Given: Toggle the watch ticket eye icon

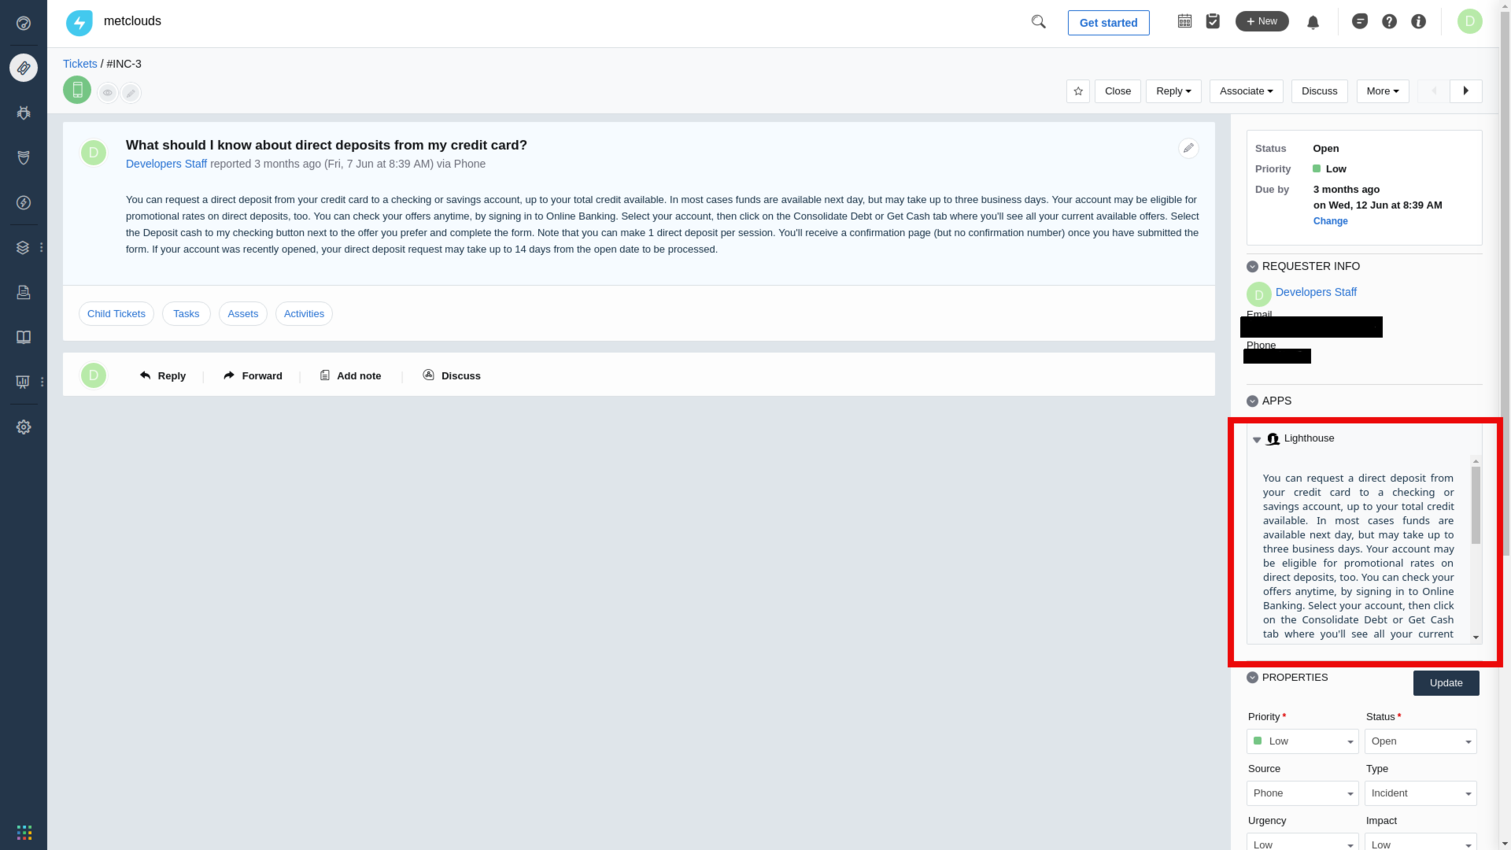Looking at the screenshot, I should tap(107, 93).
